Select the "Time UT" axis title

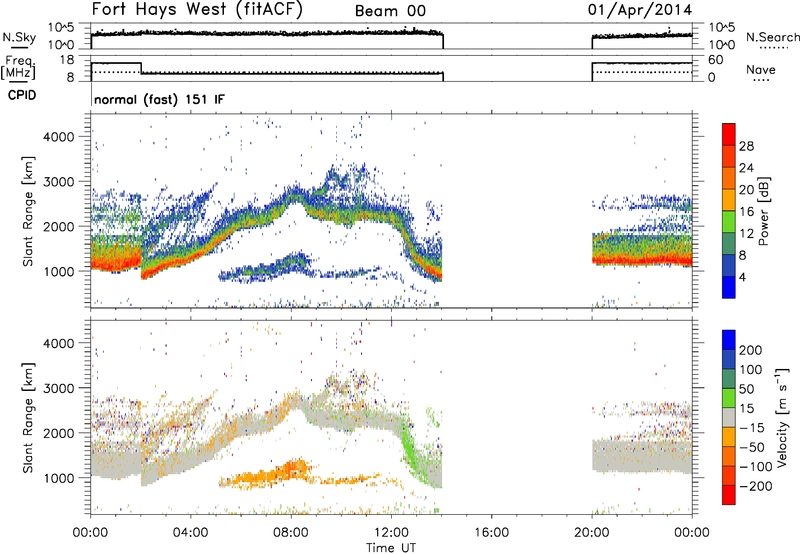coord(391,548)
